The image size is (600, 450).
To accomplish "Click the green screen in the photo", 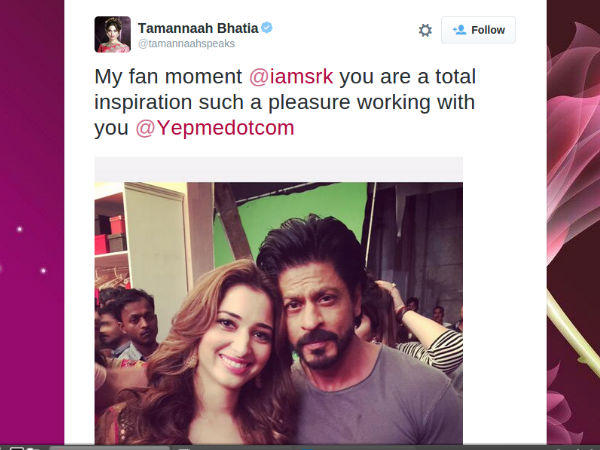I will coord(291,214).
